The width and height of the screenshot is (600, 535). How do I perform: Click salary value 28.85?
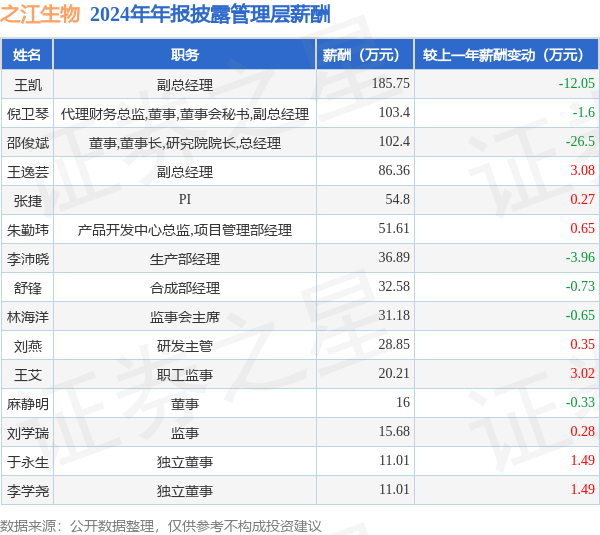pos(394,344)
